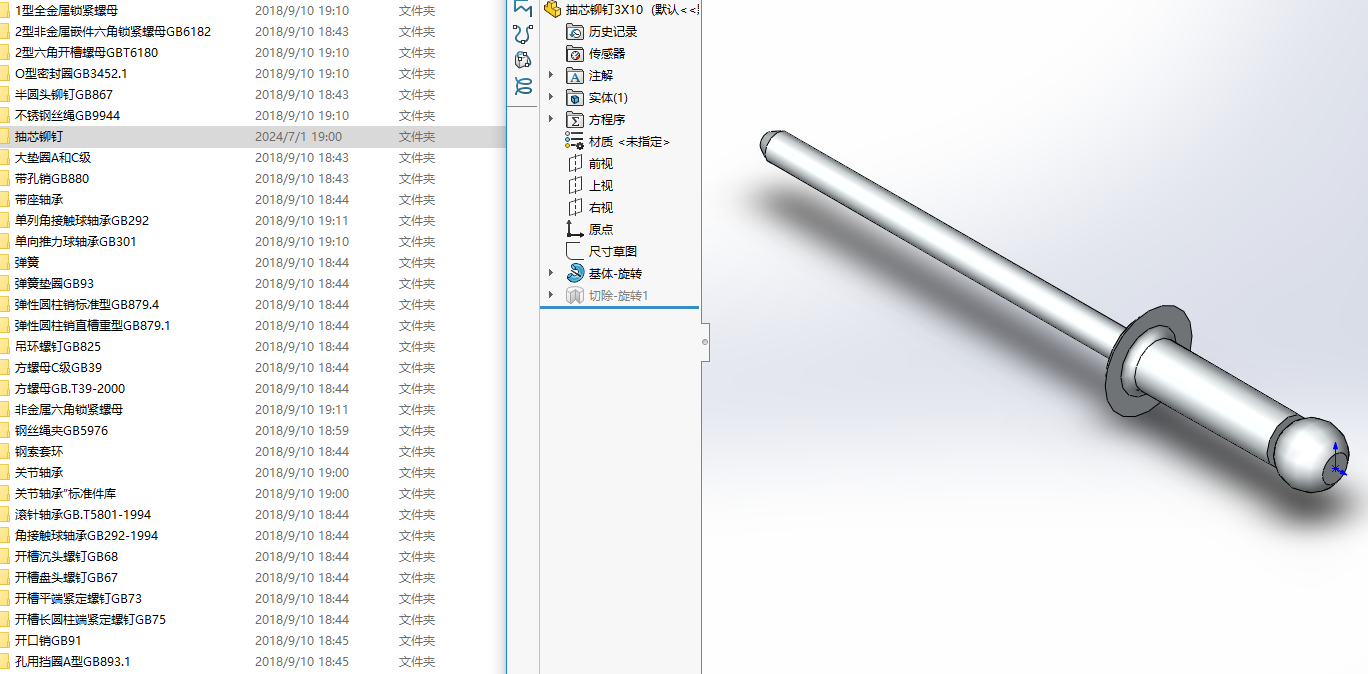Click the folder icon of 钢索套环

(x=4, y=452)
